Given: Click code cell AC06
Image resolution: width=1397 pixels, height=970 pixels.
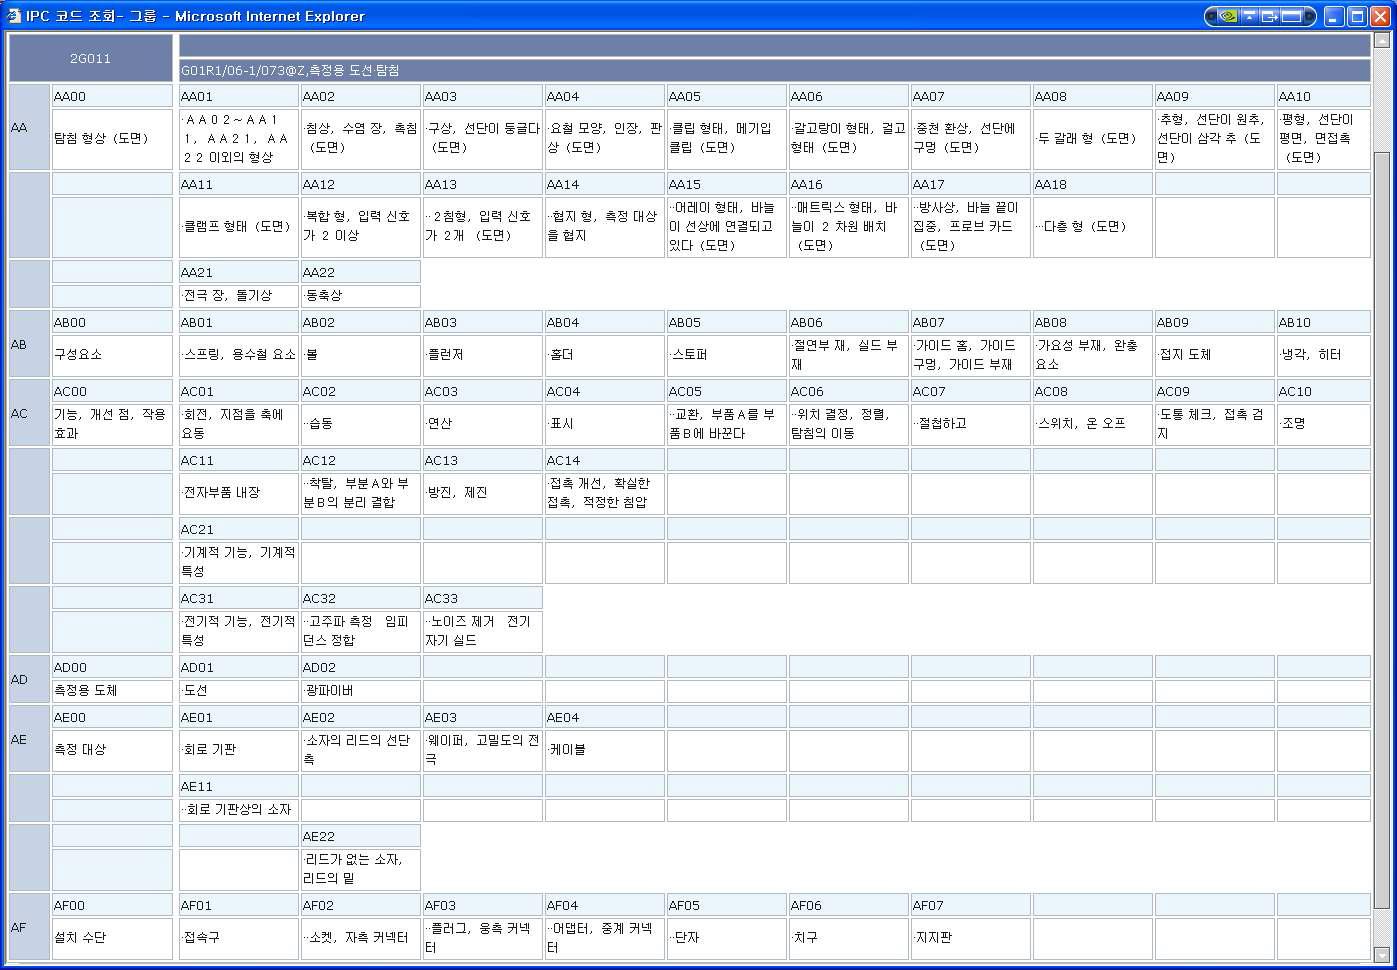Looking at the screenshot, I should pos(848,391).
